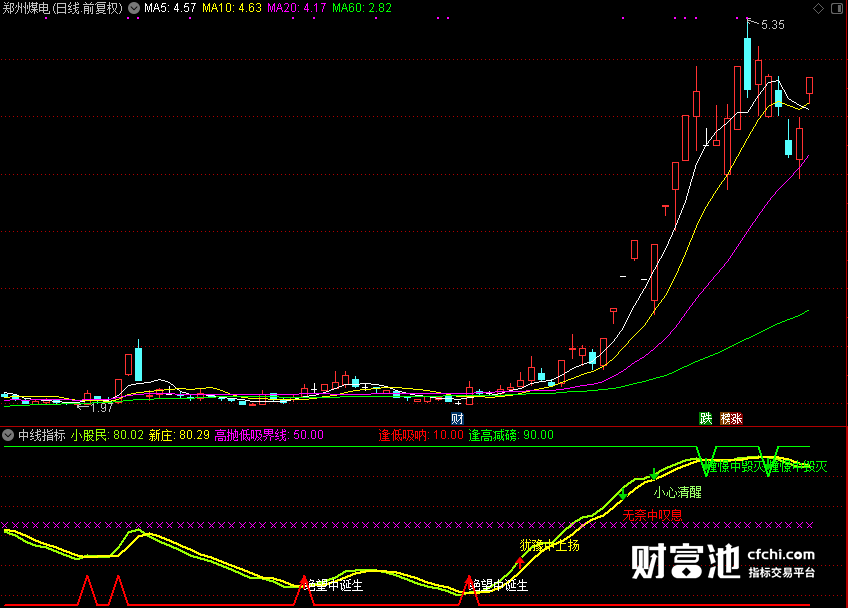This screenshot has height=608, width=848.
Task: Click the 新庄: 80.29 value
Action: coord(179,435)
